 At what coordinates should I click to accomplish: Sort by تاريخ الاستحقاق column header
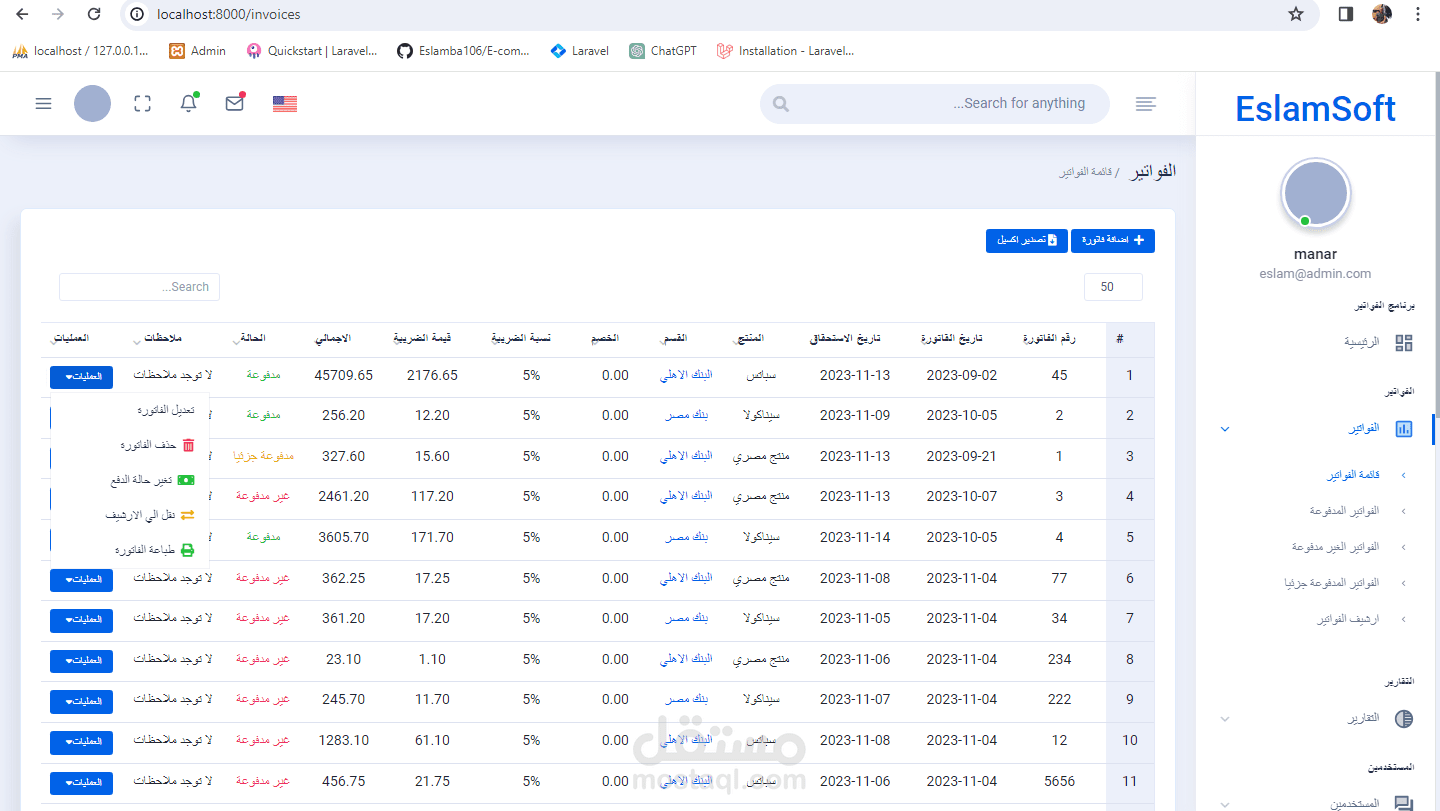[x=844, y=339]
